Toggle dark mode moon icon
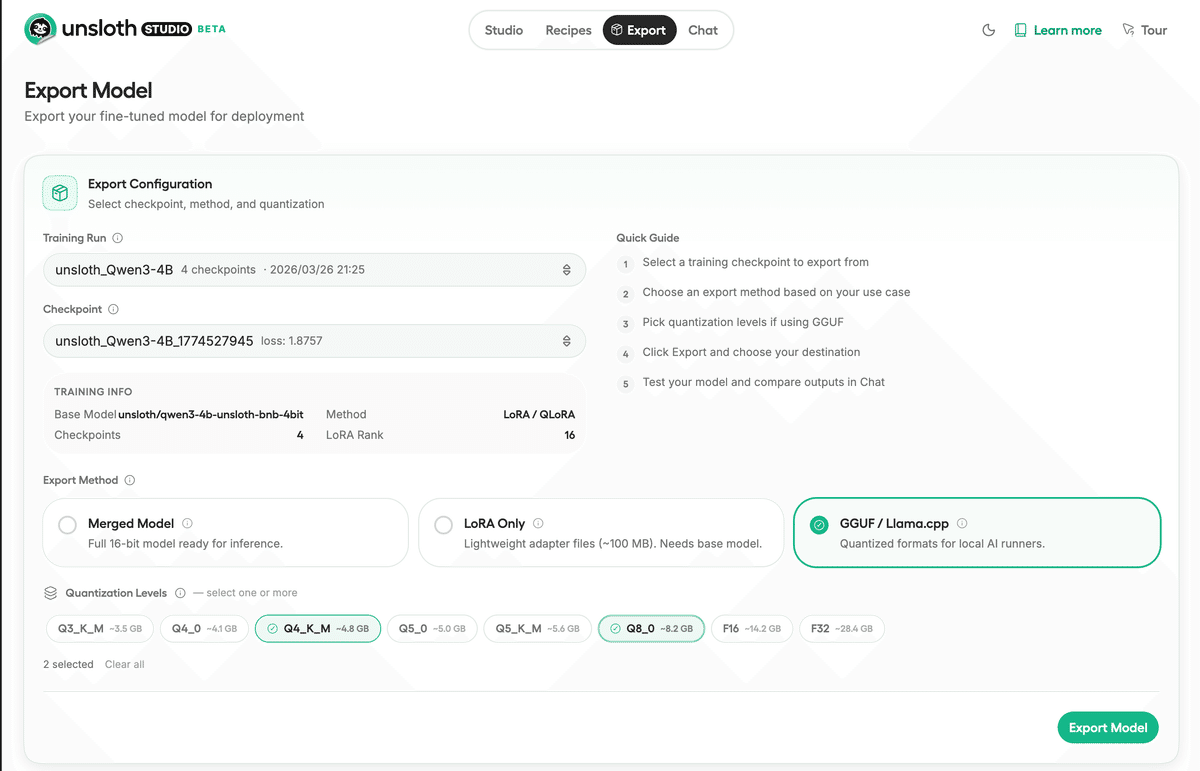 point(989,30)
